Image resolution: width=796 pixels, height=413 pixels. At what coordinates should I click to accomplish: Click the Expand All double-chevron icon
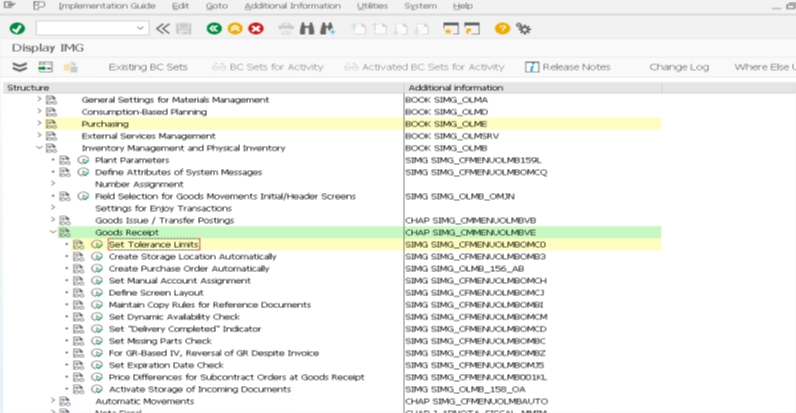[19, 67]
